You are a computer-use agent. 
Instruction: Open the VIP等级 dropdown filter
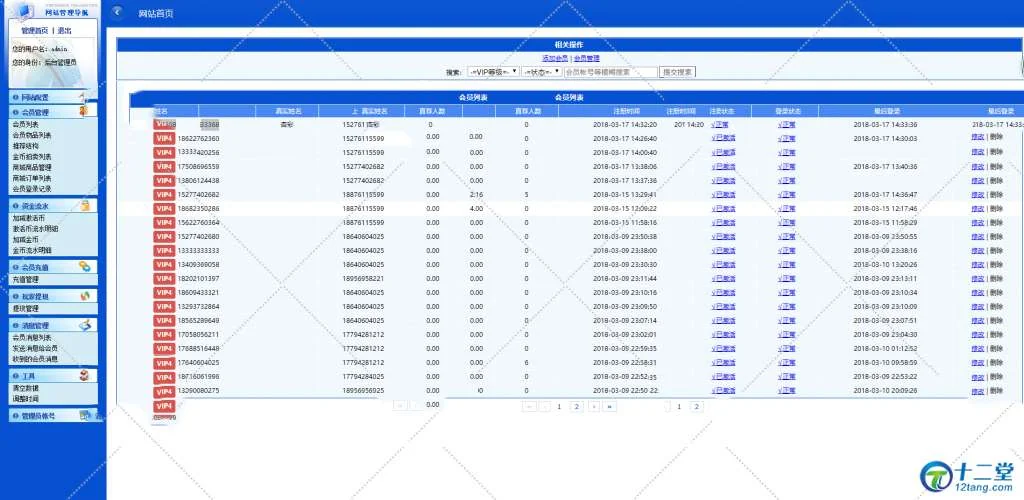click(494, 72)
